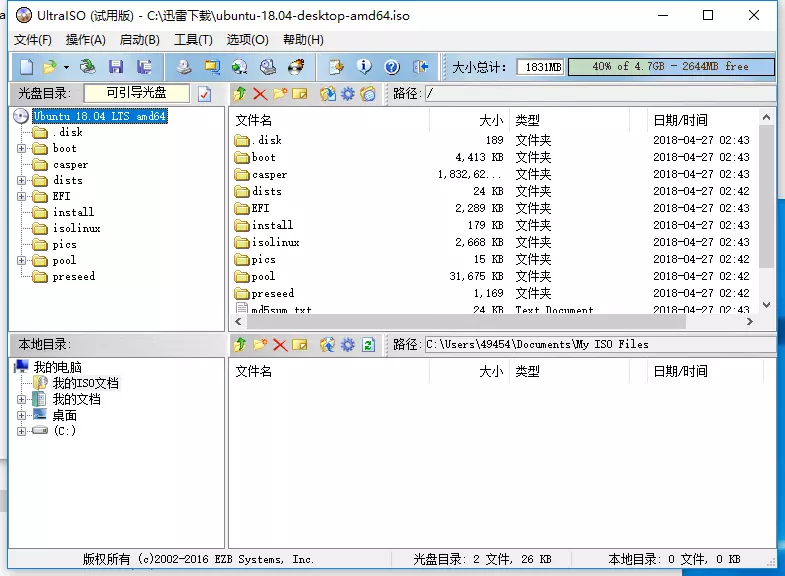Click the blue Help question mark icon
The height and width of the screenshot is (576, 785).
point(392,67)
